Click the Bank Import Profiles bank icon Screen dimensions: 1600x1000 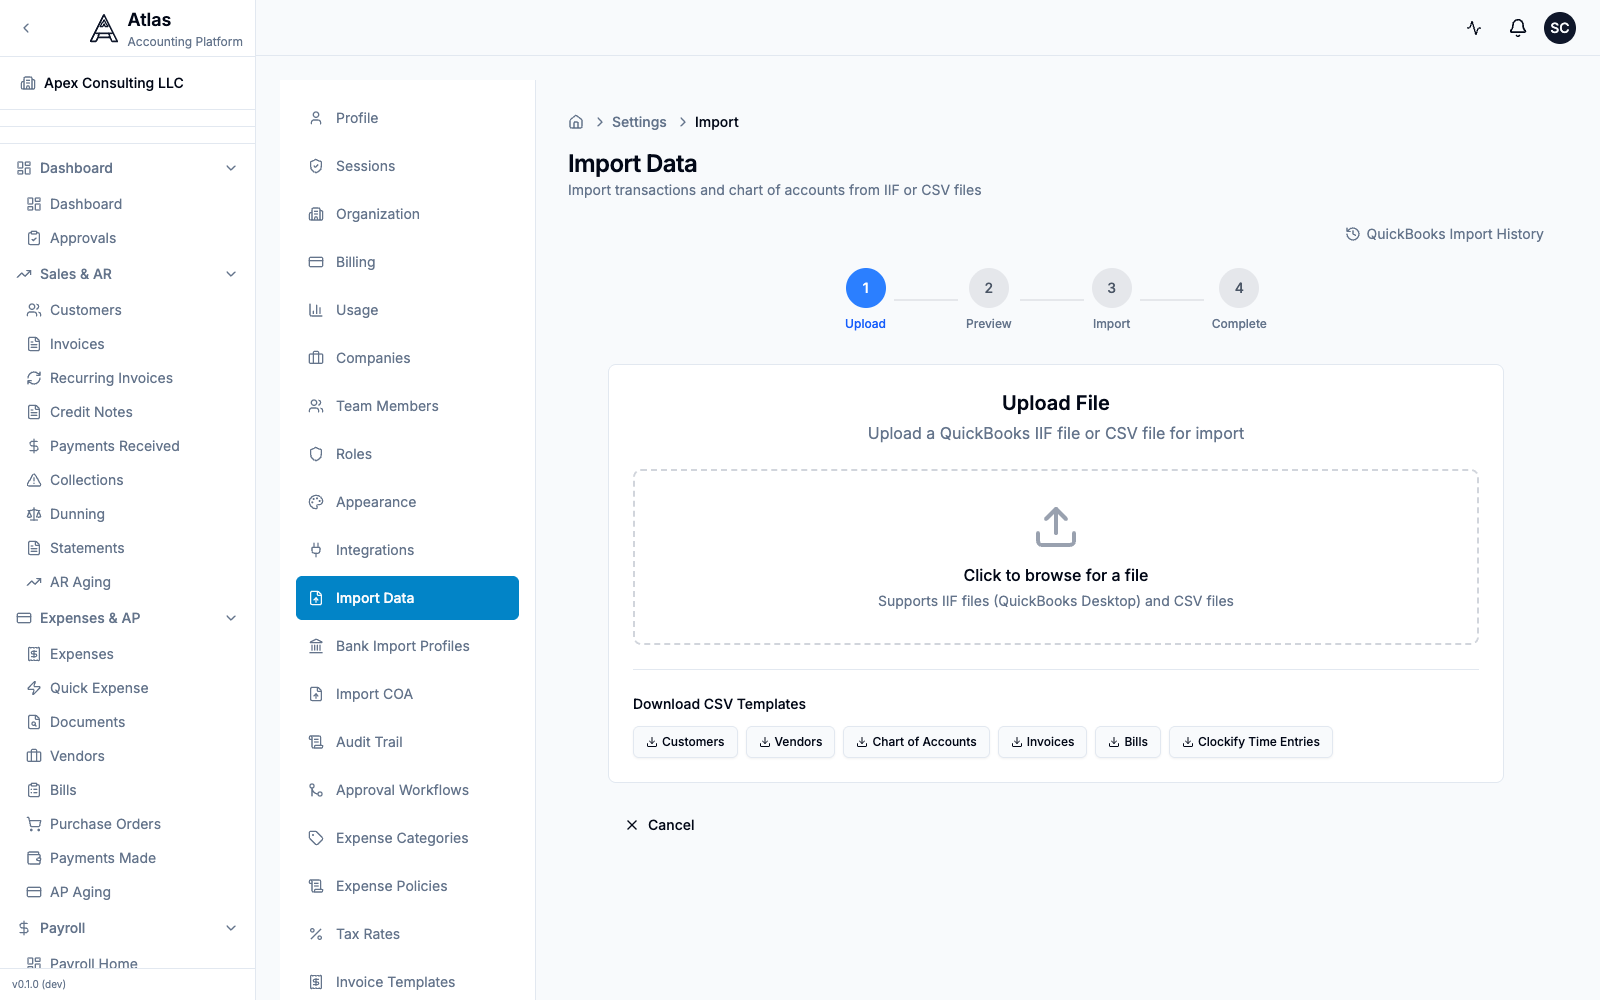click(316, 646)
